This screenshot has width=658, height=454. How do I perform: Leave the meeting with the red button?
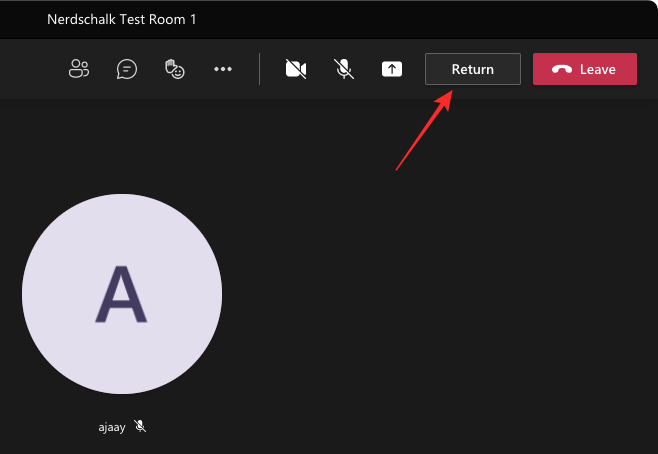[x=584, y=69]
